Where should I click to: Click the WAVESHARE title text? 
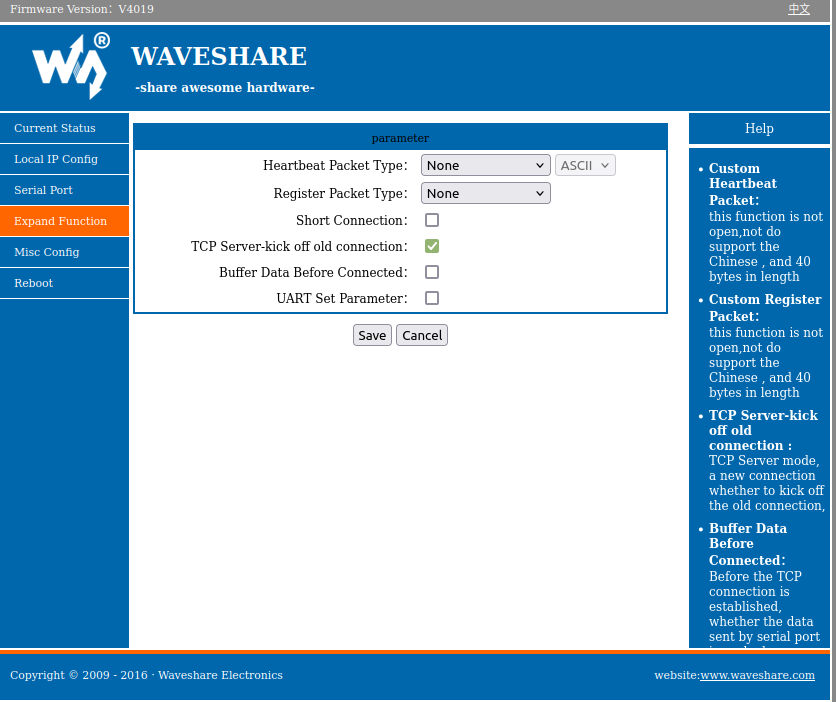[x=218, y=56]
